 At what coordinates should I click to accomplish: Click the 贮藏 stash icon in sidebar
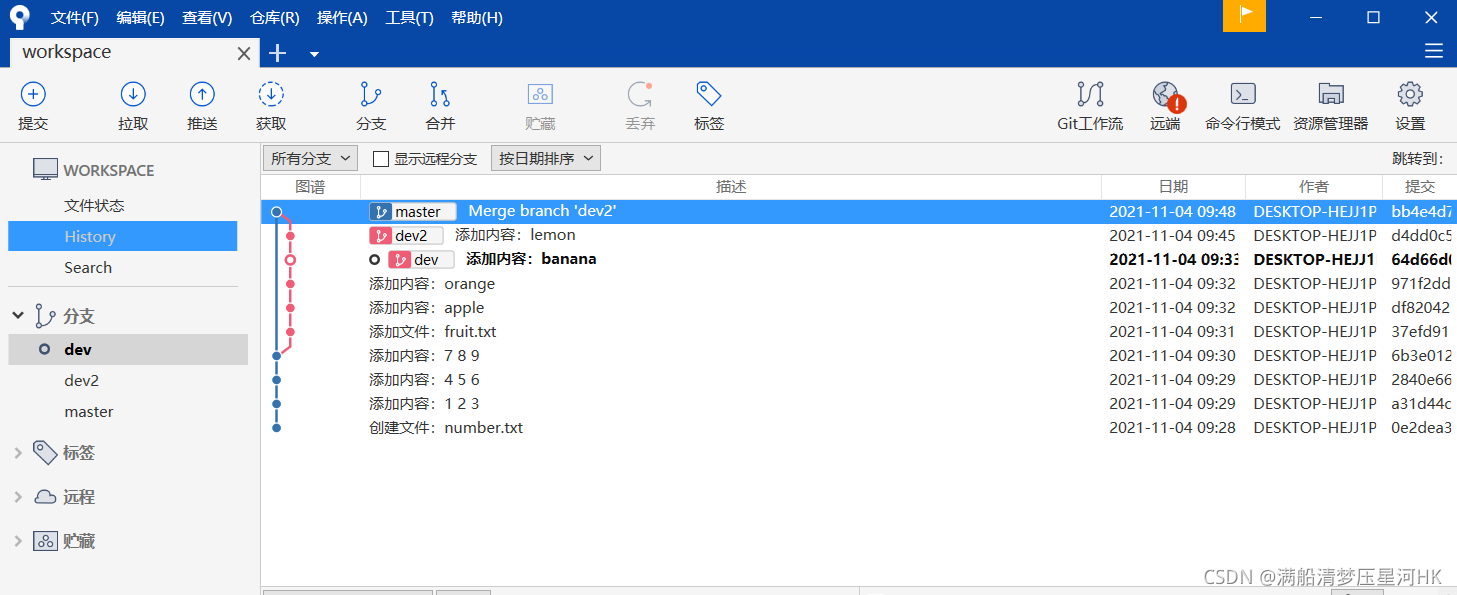pos(45,541)
